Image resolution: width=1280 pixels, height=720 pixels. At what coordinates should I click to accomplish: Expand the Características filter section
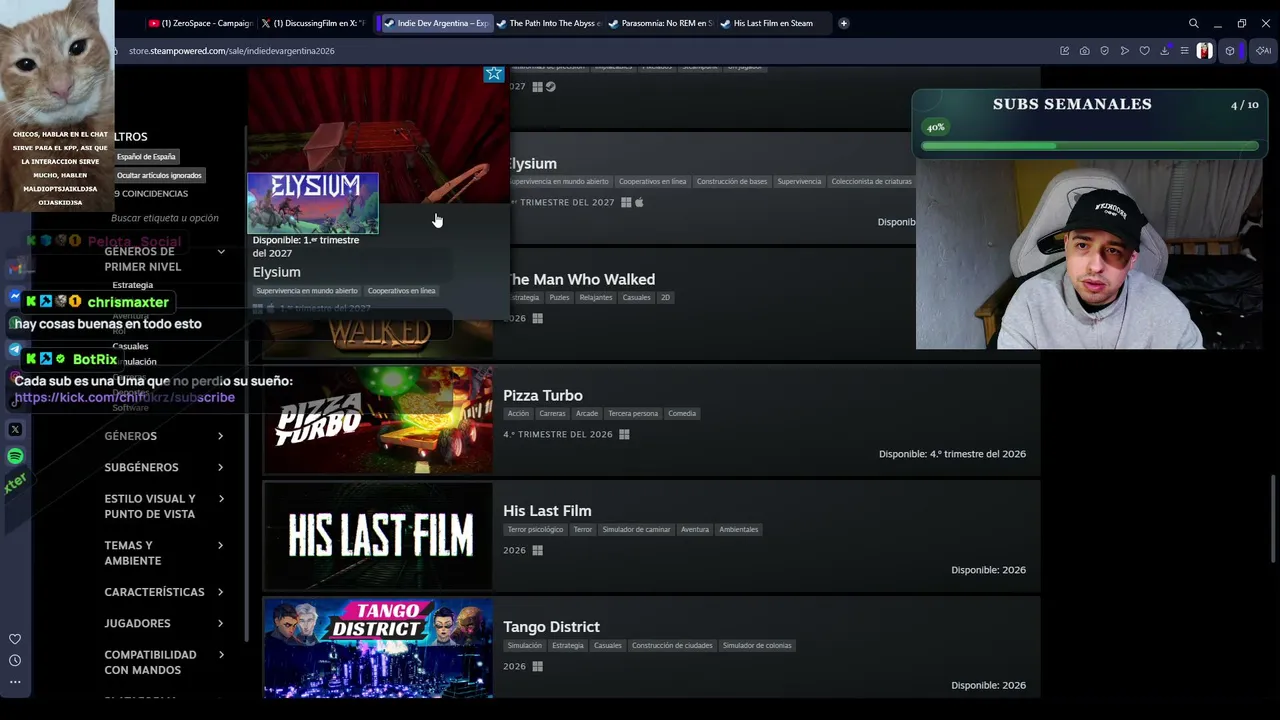[x=164, y=592]
